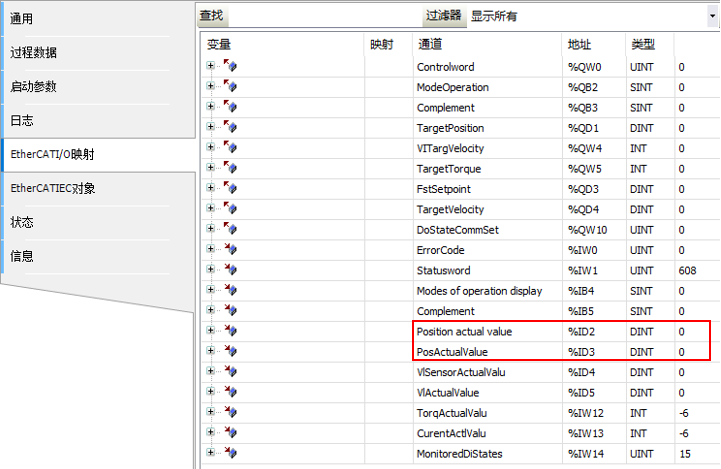Click the 类型 column header
Screen dimensions: 721x469
point(650,45)
